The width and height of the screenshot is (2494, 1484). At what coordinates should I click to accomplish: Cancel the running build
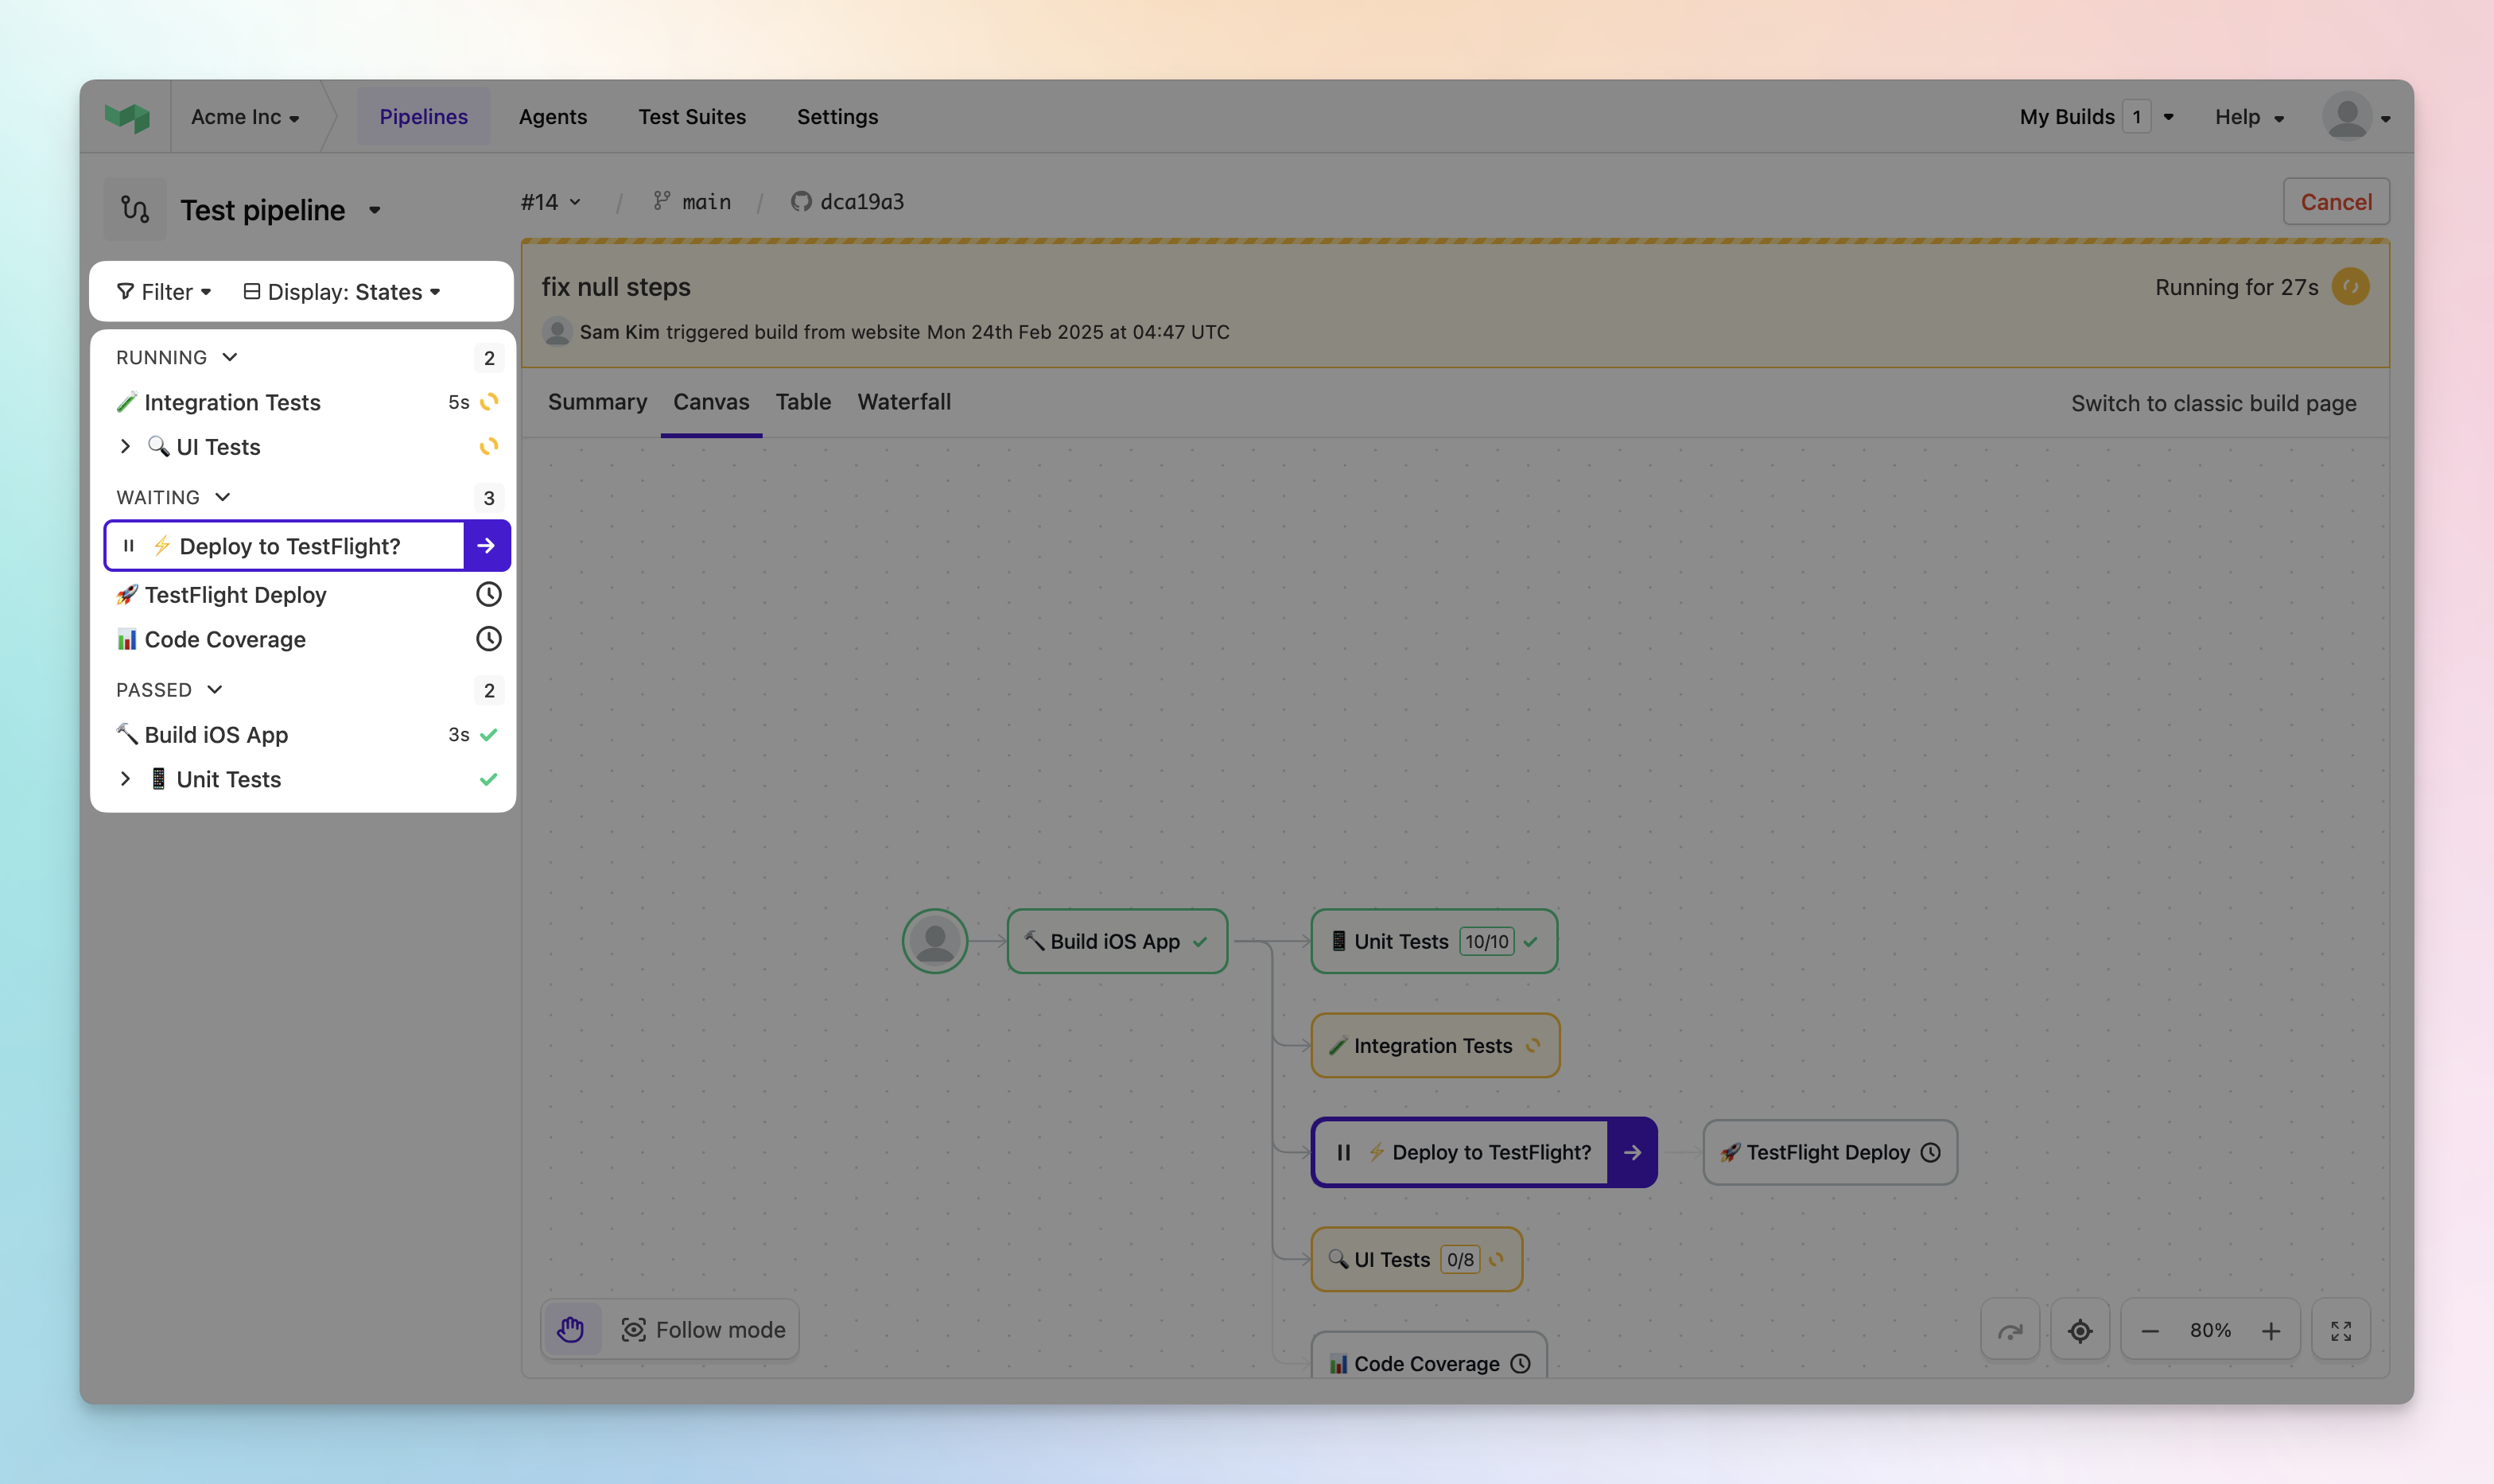click(2336, 201)
